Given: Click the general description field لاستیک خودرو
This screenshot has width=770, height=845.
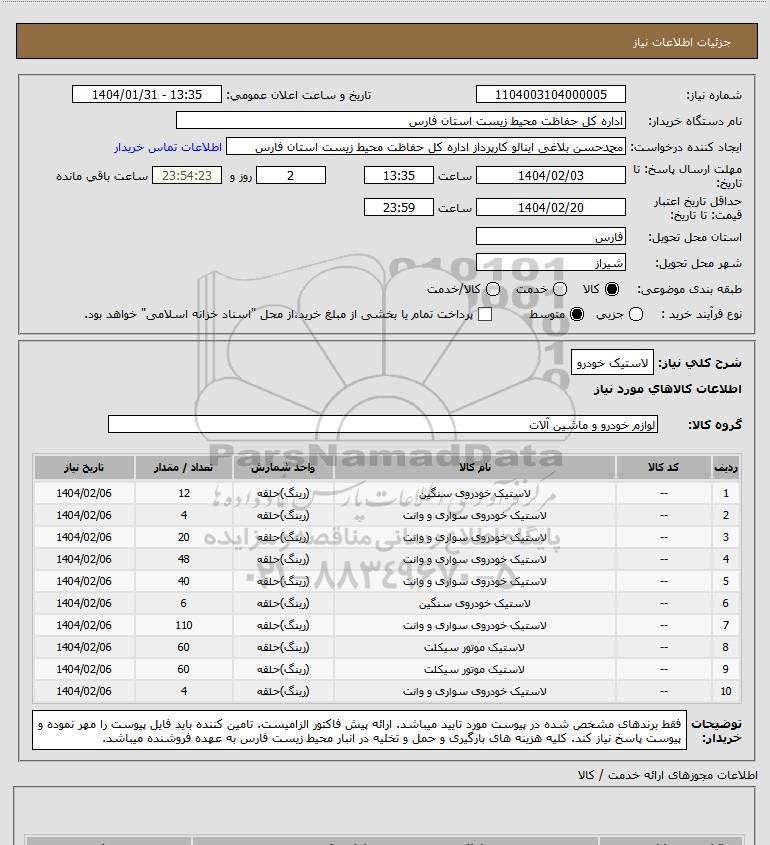Looking at the screenshot, I should tap(612, 363).
